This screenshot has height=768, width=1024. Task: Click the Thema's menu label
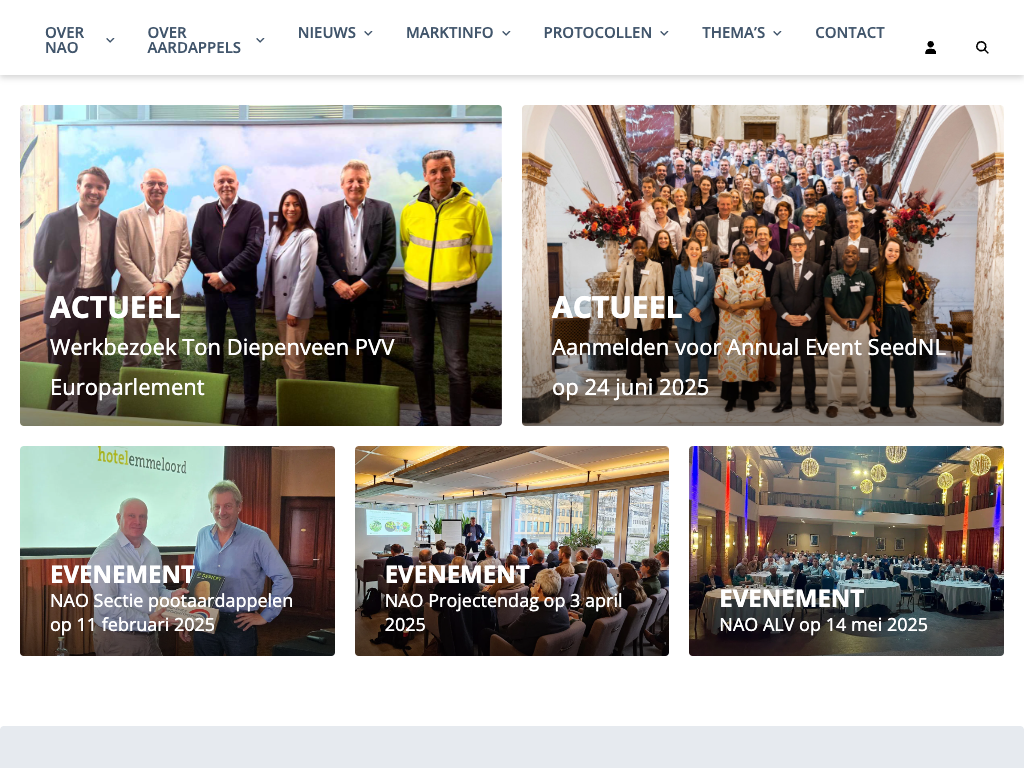click(733, 33)
